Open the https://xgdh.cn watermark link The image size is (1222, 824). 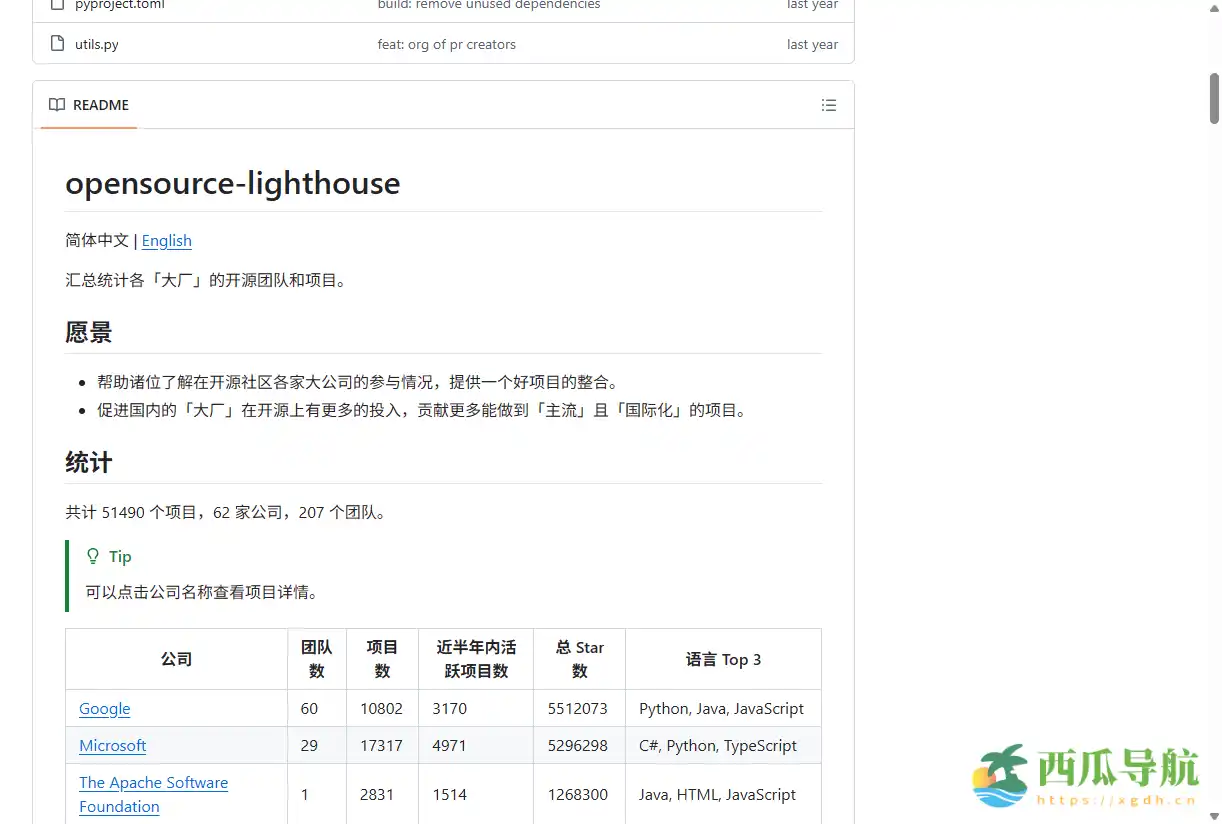(1116, 802)
